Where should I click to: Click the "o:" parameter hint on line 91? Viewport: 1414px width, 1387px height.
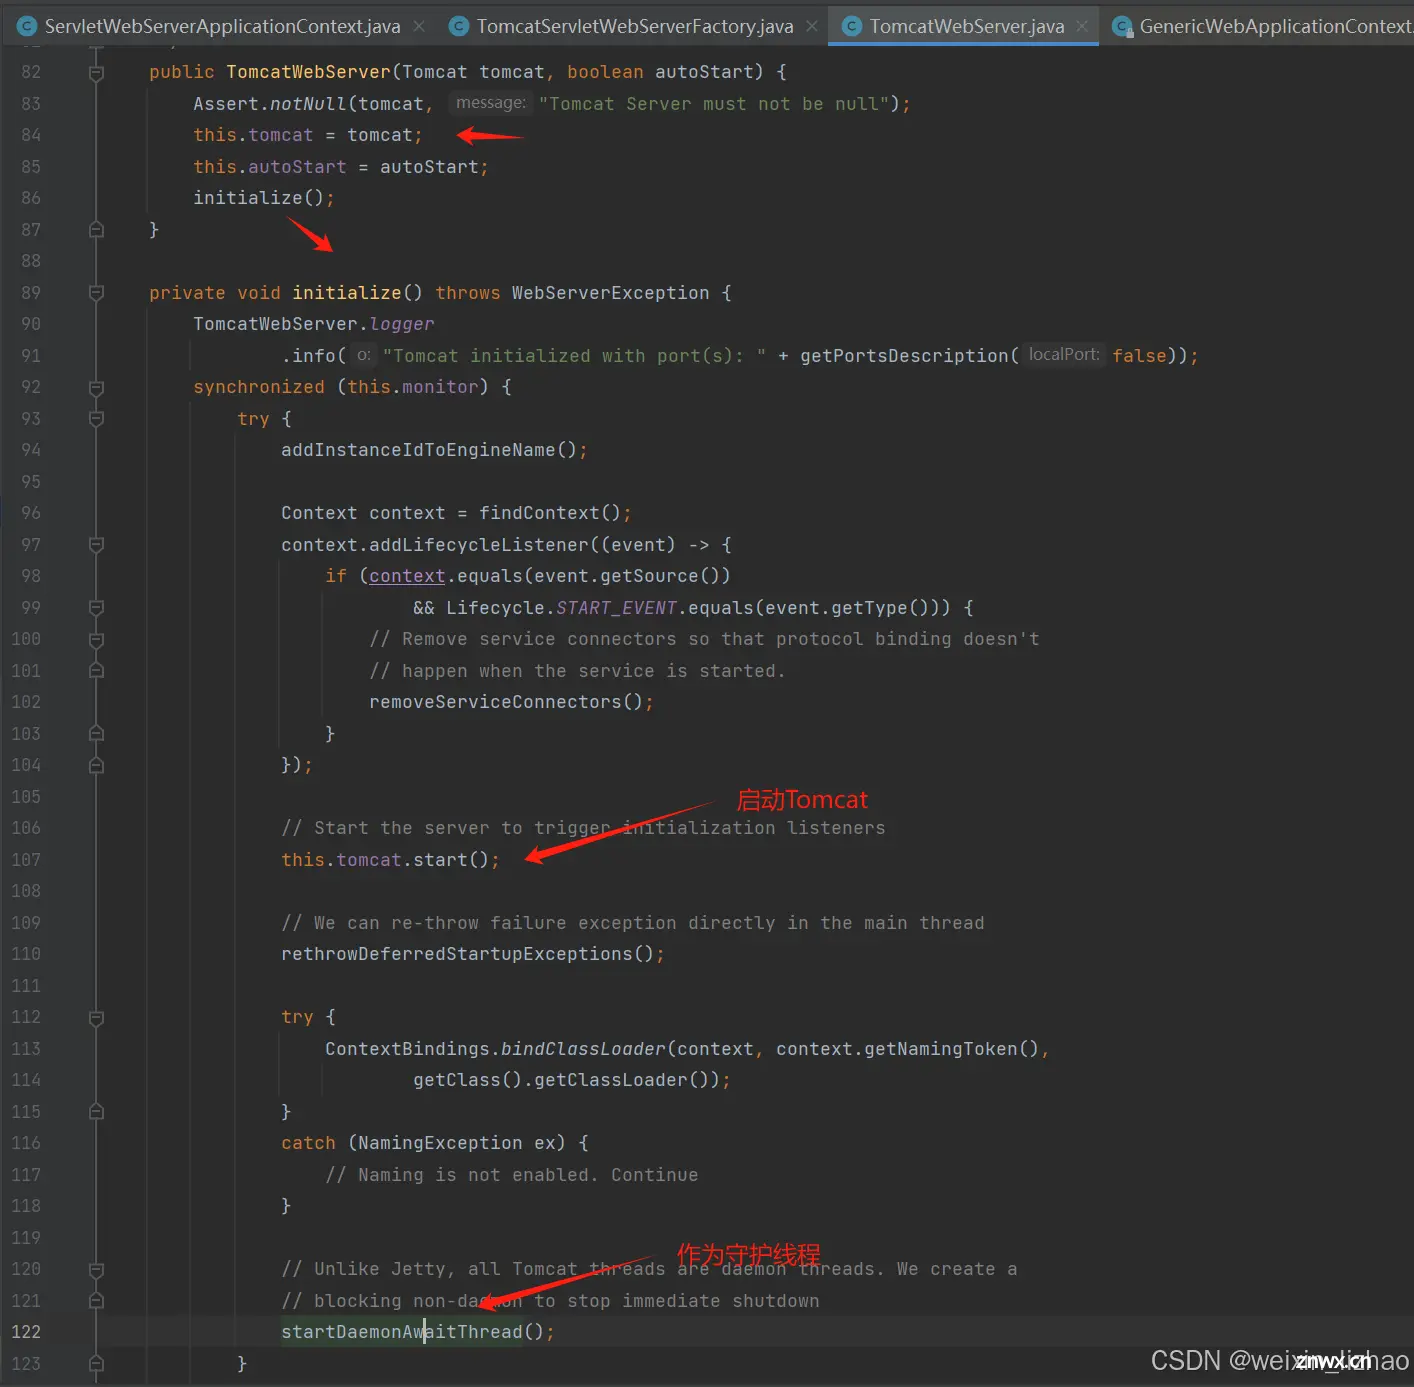click(x=364, y=355)
